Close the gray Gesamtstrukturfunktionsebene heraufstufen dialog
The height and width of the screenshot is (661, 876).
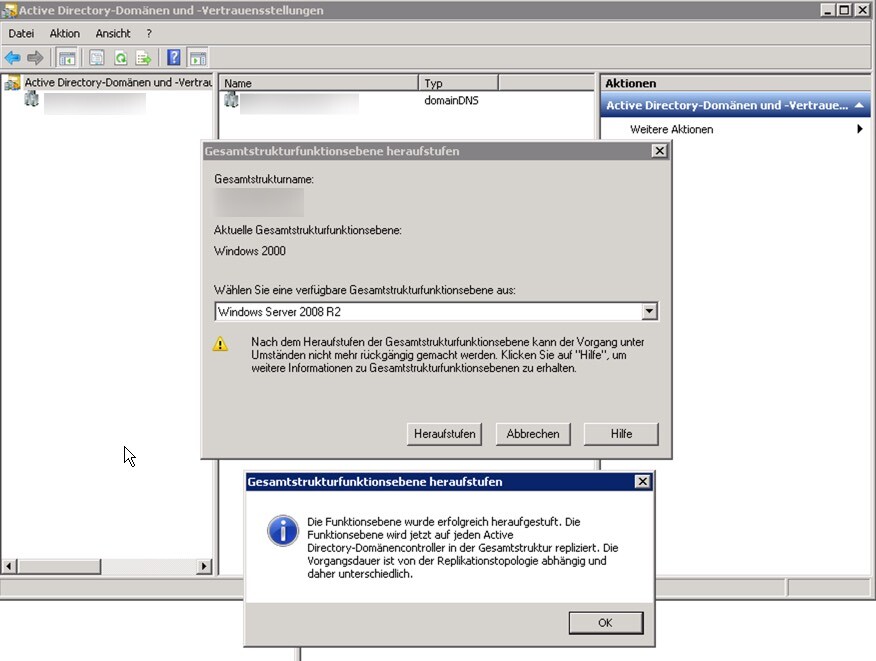[x=659, y=151]
